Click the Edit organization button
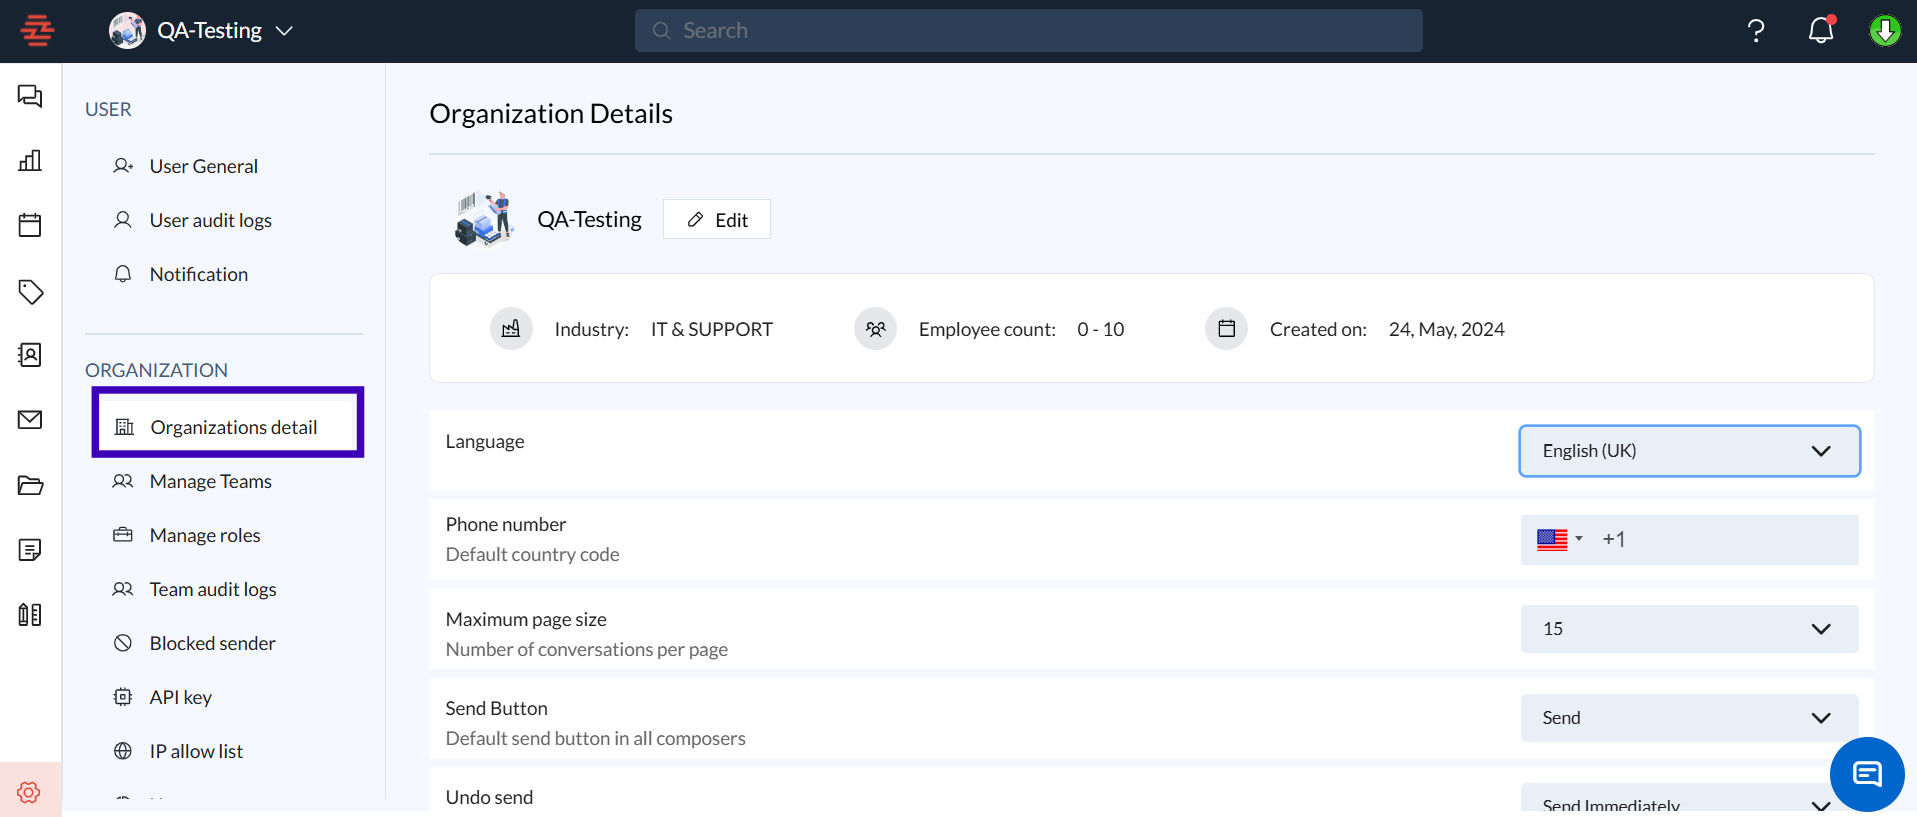 click(x=717, y=220)
